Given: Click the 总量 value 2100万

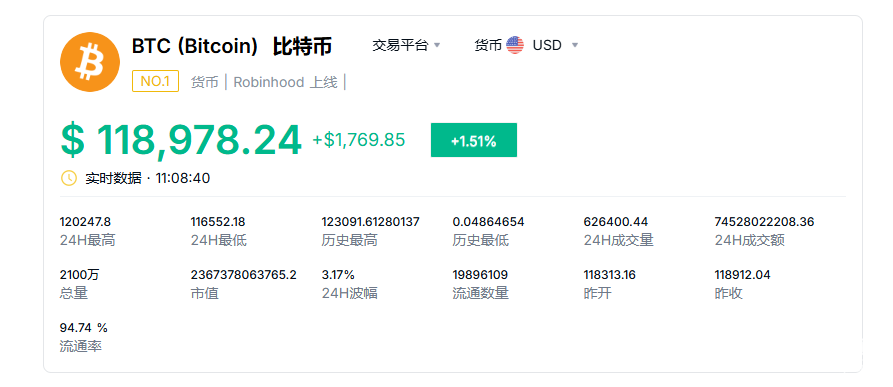Looking at the screenshot, I should (x=79, y=275).
